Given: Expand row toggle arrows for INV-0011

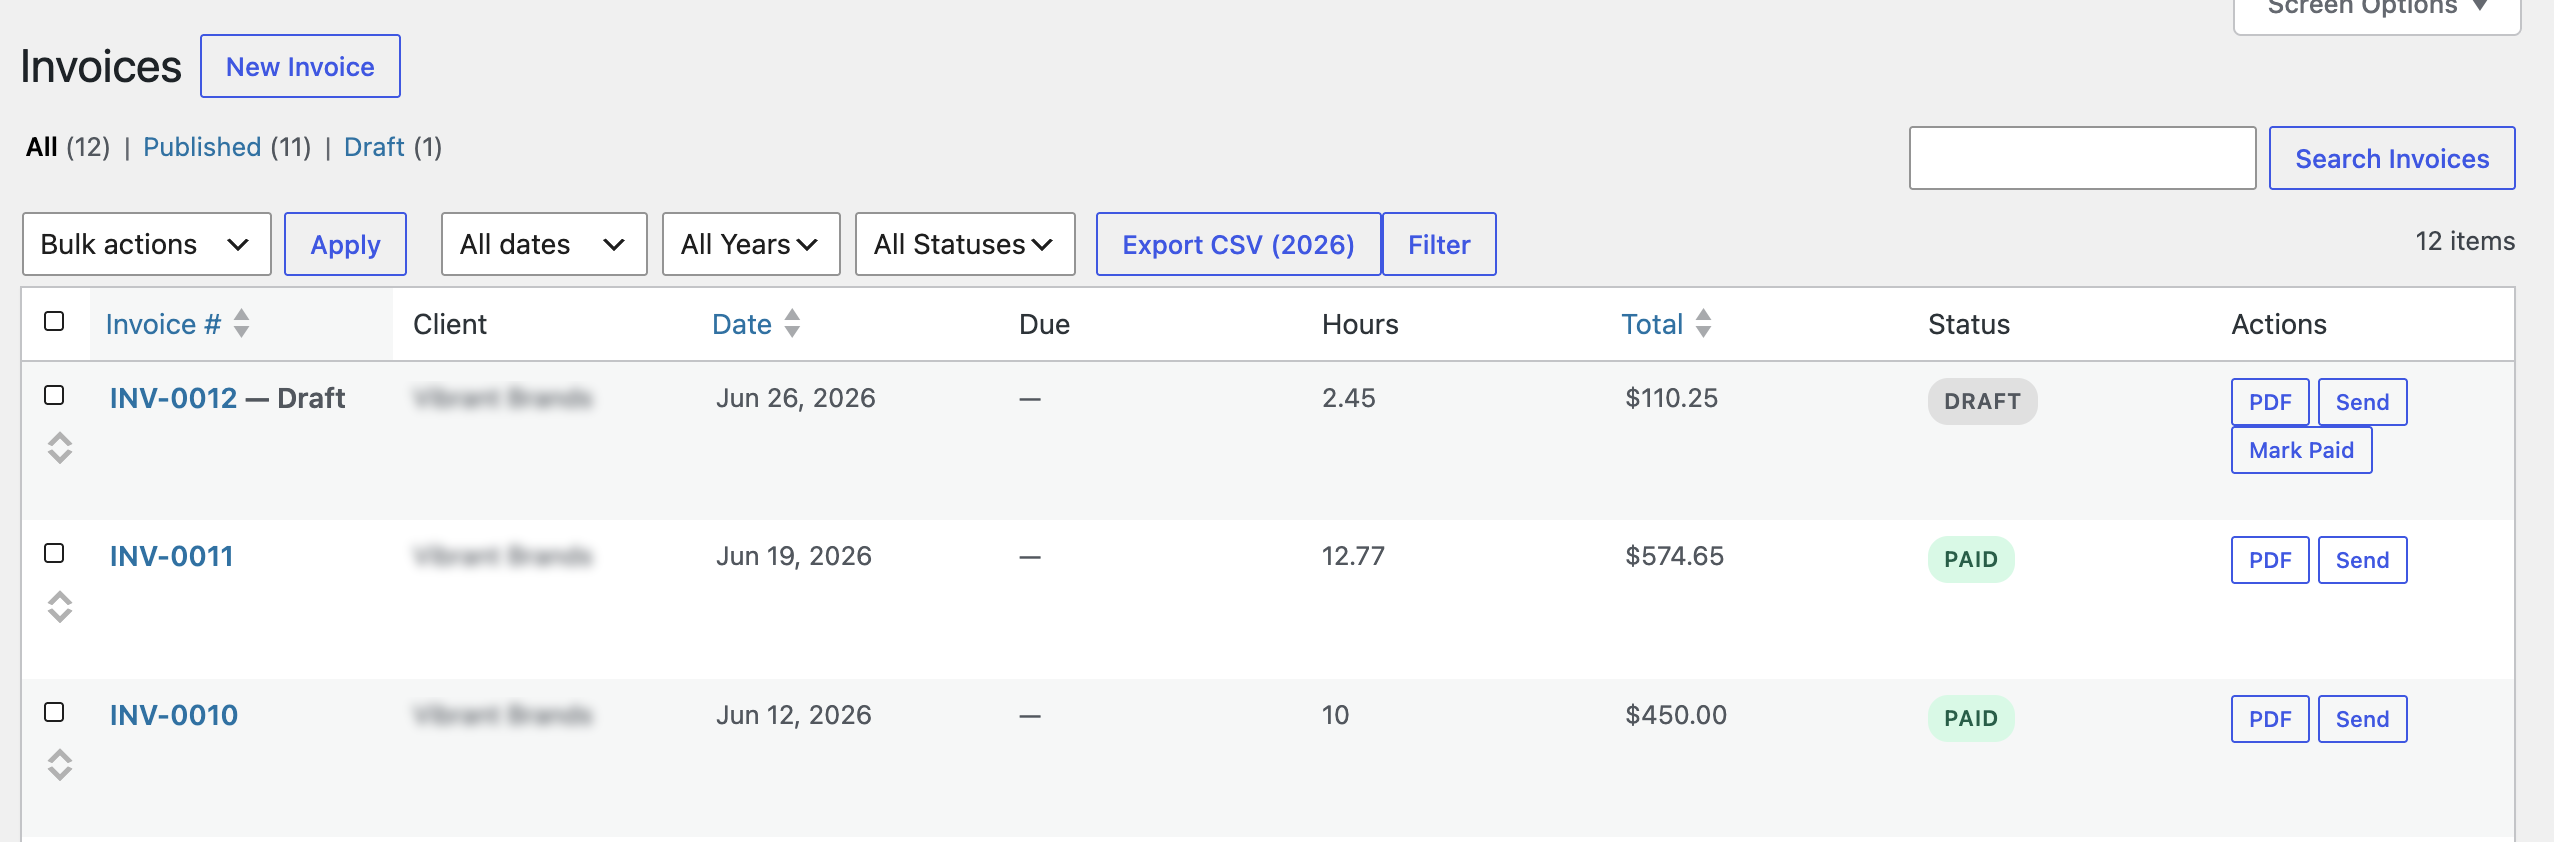Looking at the screenshot, I should point(60,607).
